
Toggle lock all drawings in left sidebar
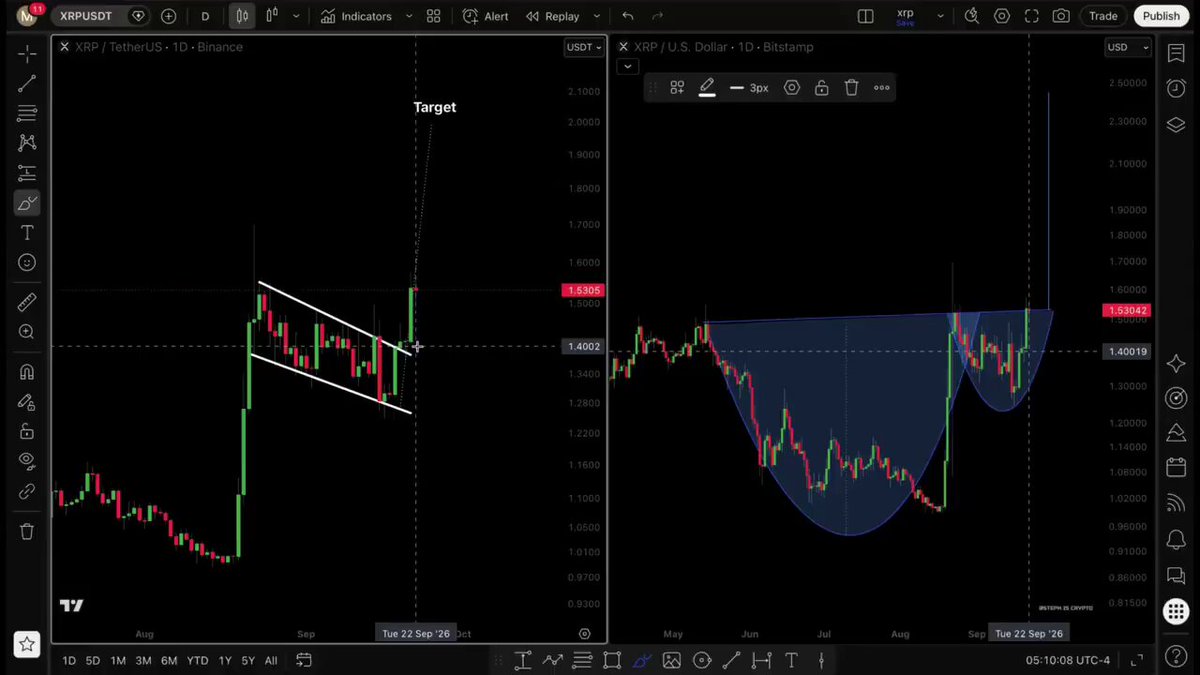point(27,432)
